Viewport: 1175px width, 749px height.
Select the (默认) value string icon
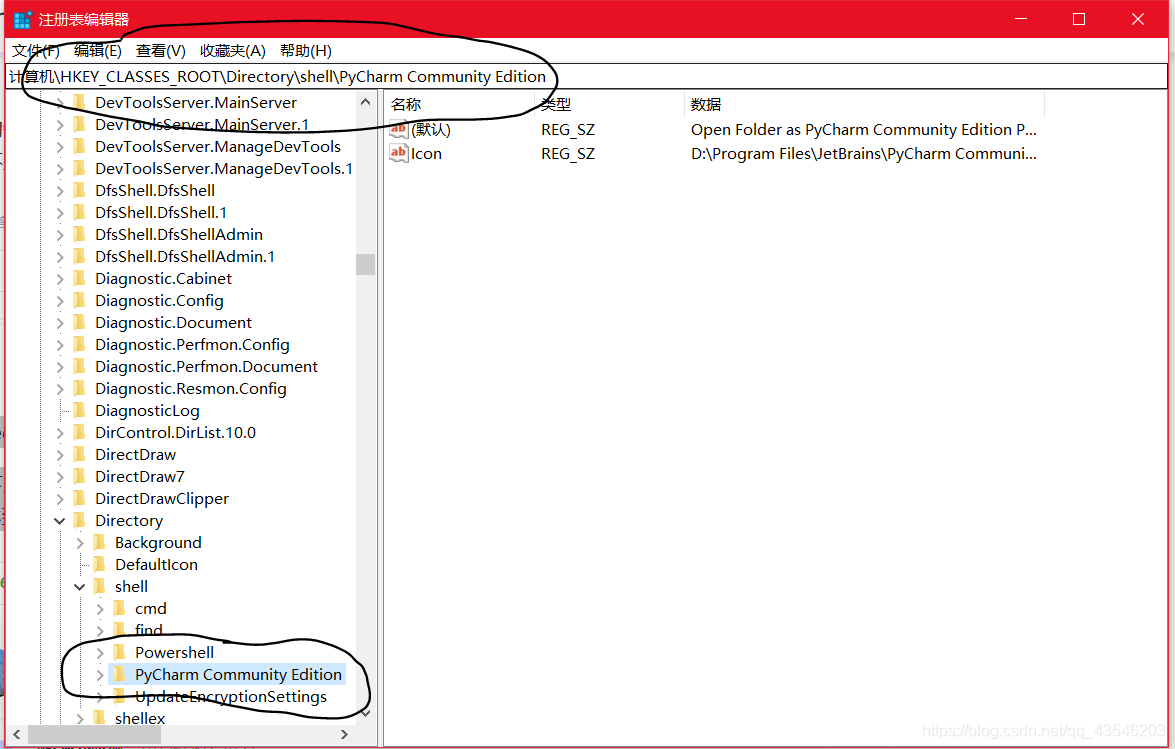tap(399, 130)
